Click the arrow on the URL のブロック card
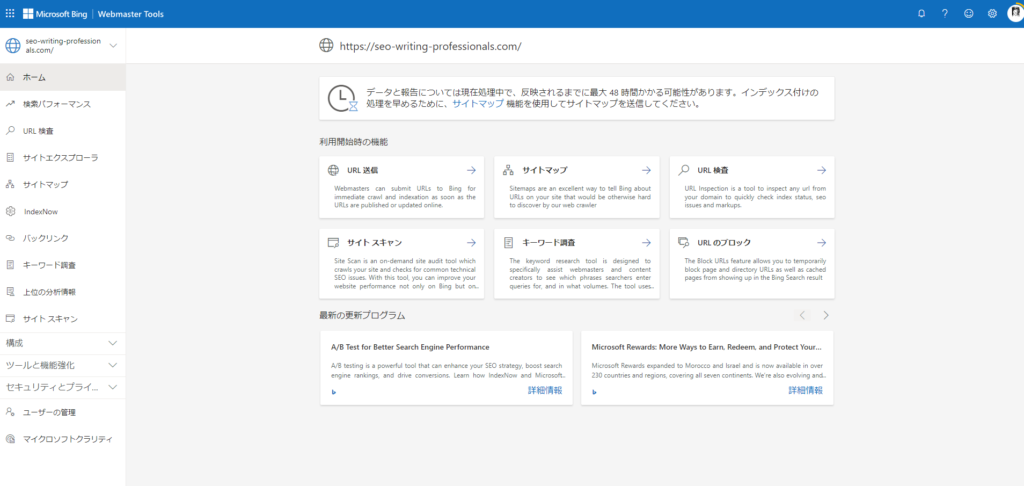1024x486 pixels. coord(822,242)
